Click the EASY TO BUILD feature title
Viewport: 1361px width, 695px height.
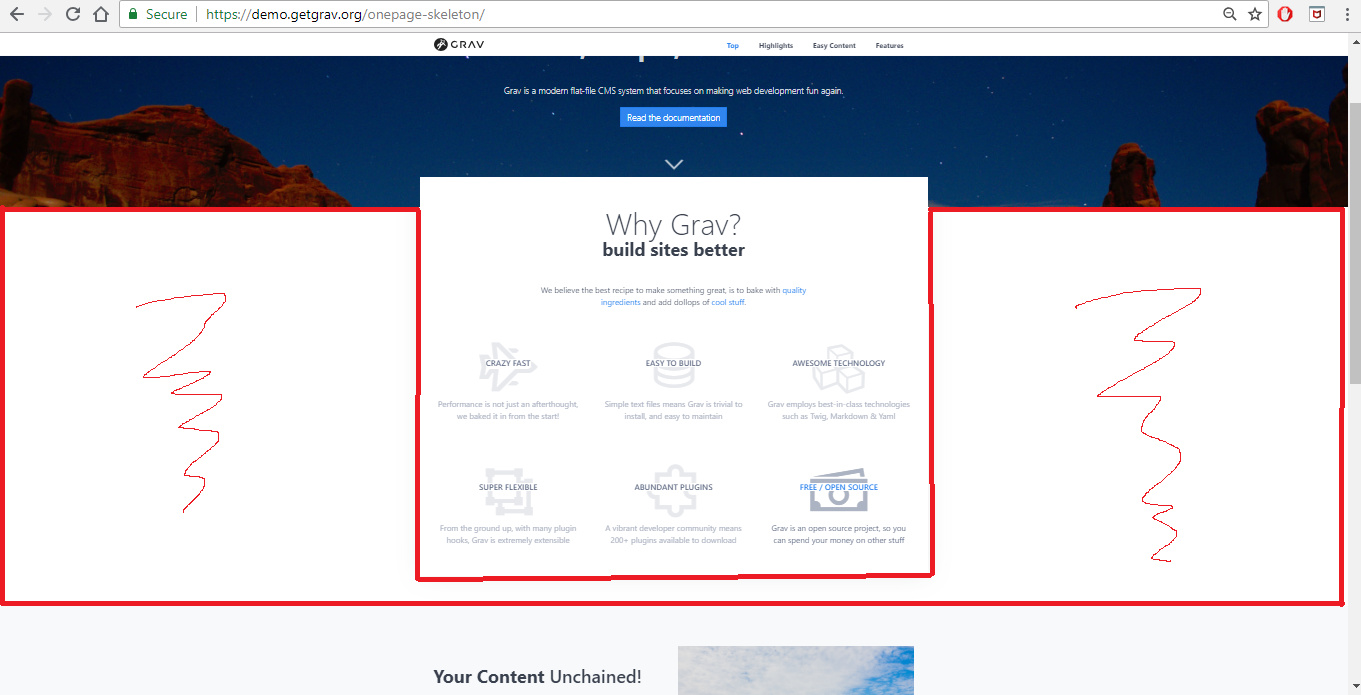pyautogui.click(x=674, y=363)
